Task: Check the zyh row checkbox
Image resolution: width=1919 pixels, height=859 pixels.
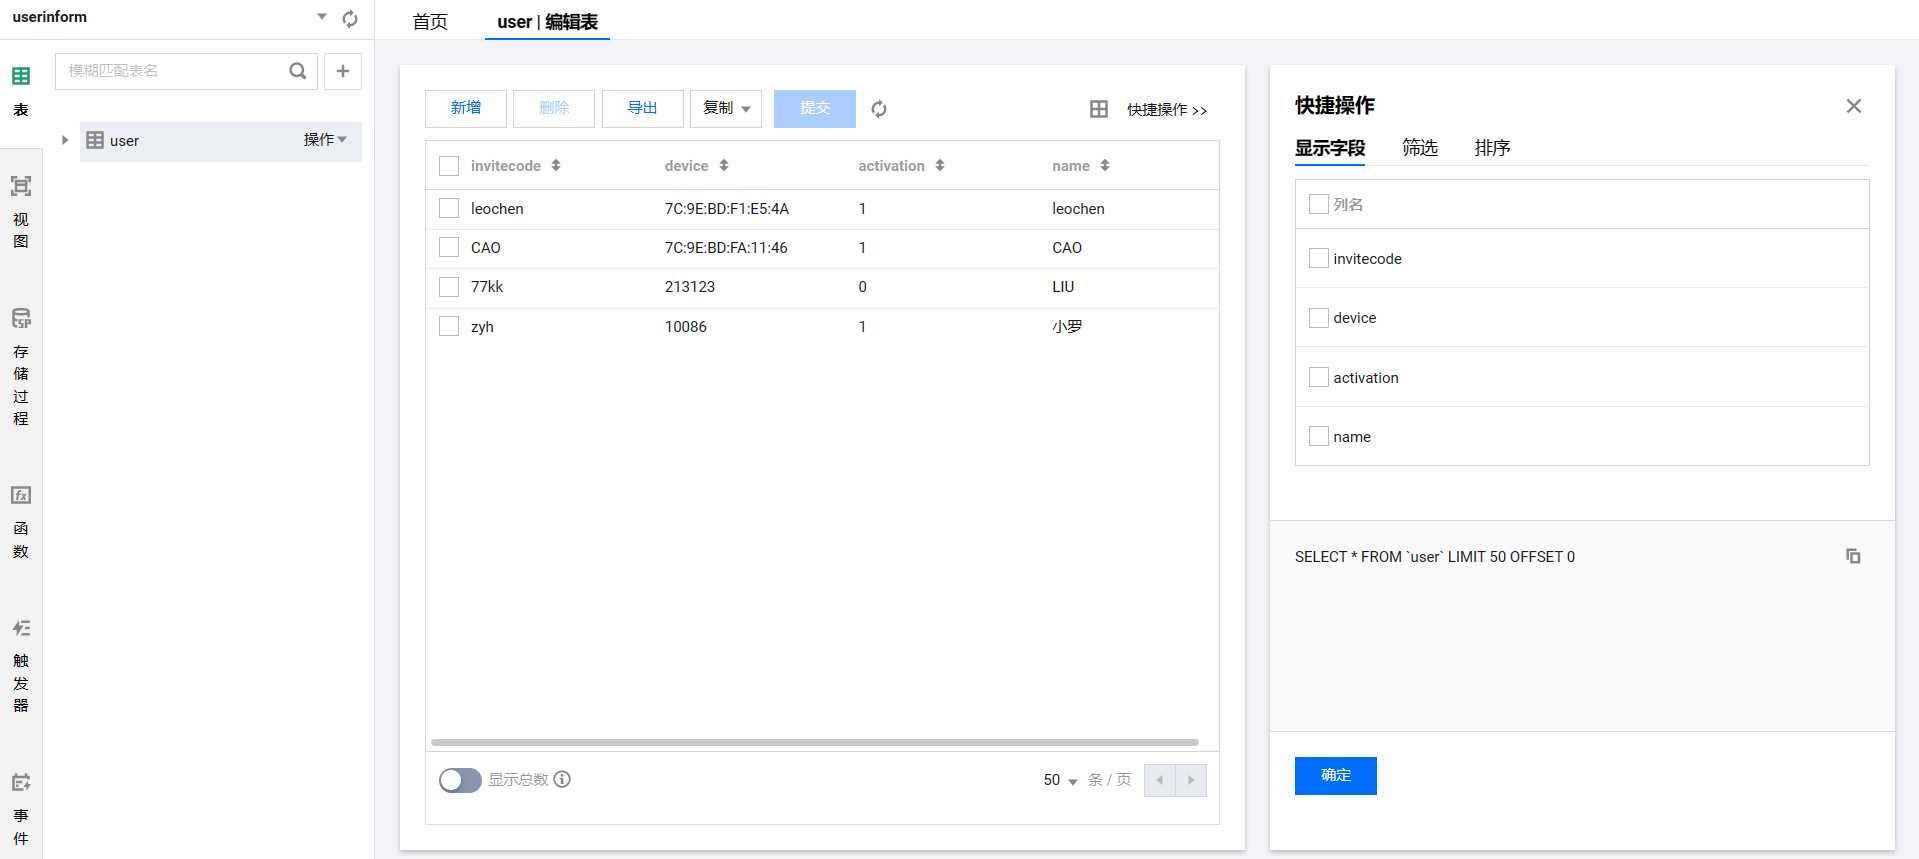Action: pyautogui.click(x=449, y=326)
